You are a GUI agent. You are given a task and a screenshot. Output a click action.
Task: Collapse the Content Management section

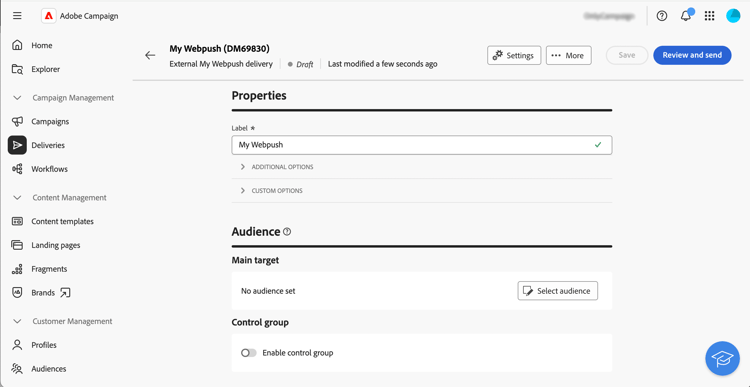pyautogui.click(x=17, y=198)
